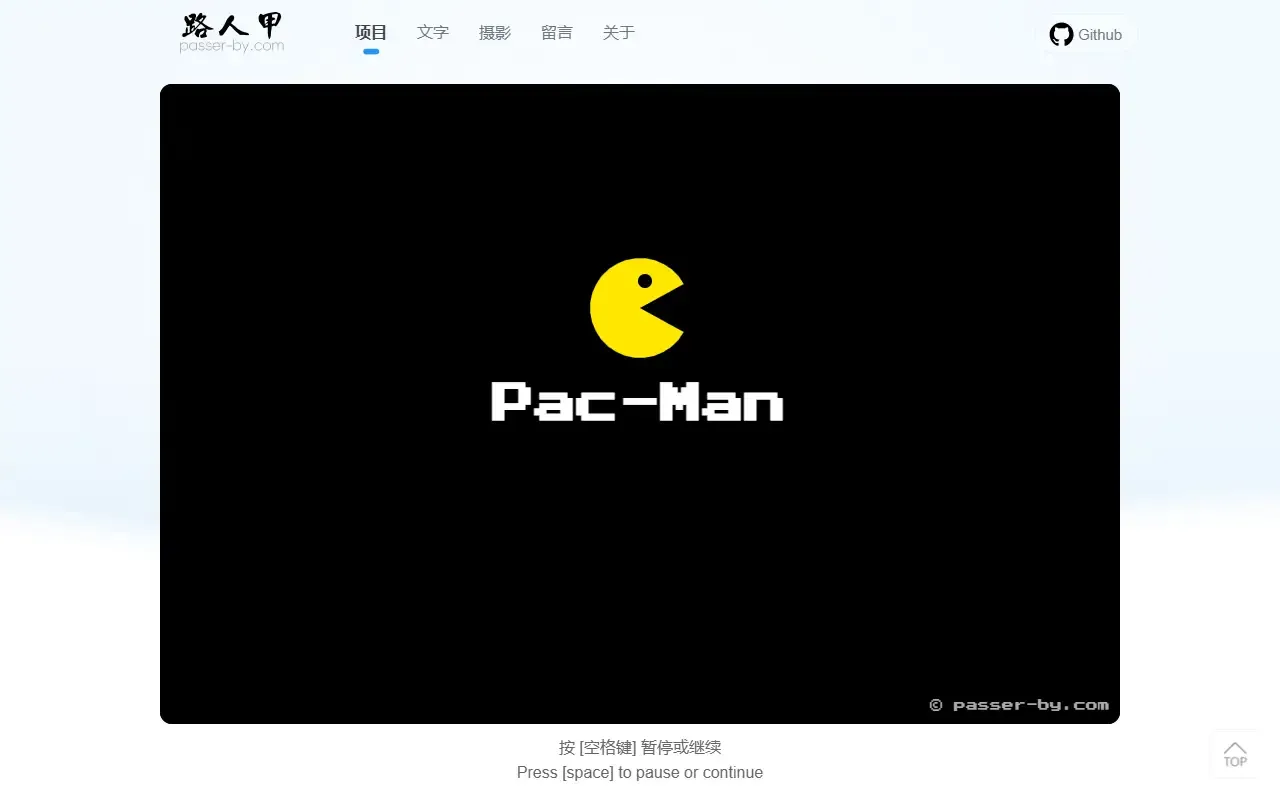This screenshot has width=1280, height=800.
Task: Click the Pac-Man title text
Action: pyautogui.click(x=637, y=402)
